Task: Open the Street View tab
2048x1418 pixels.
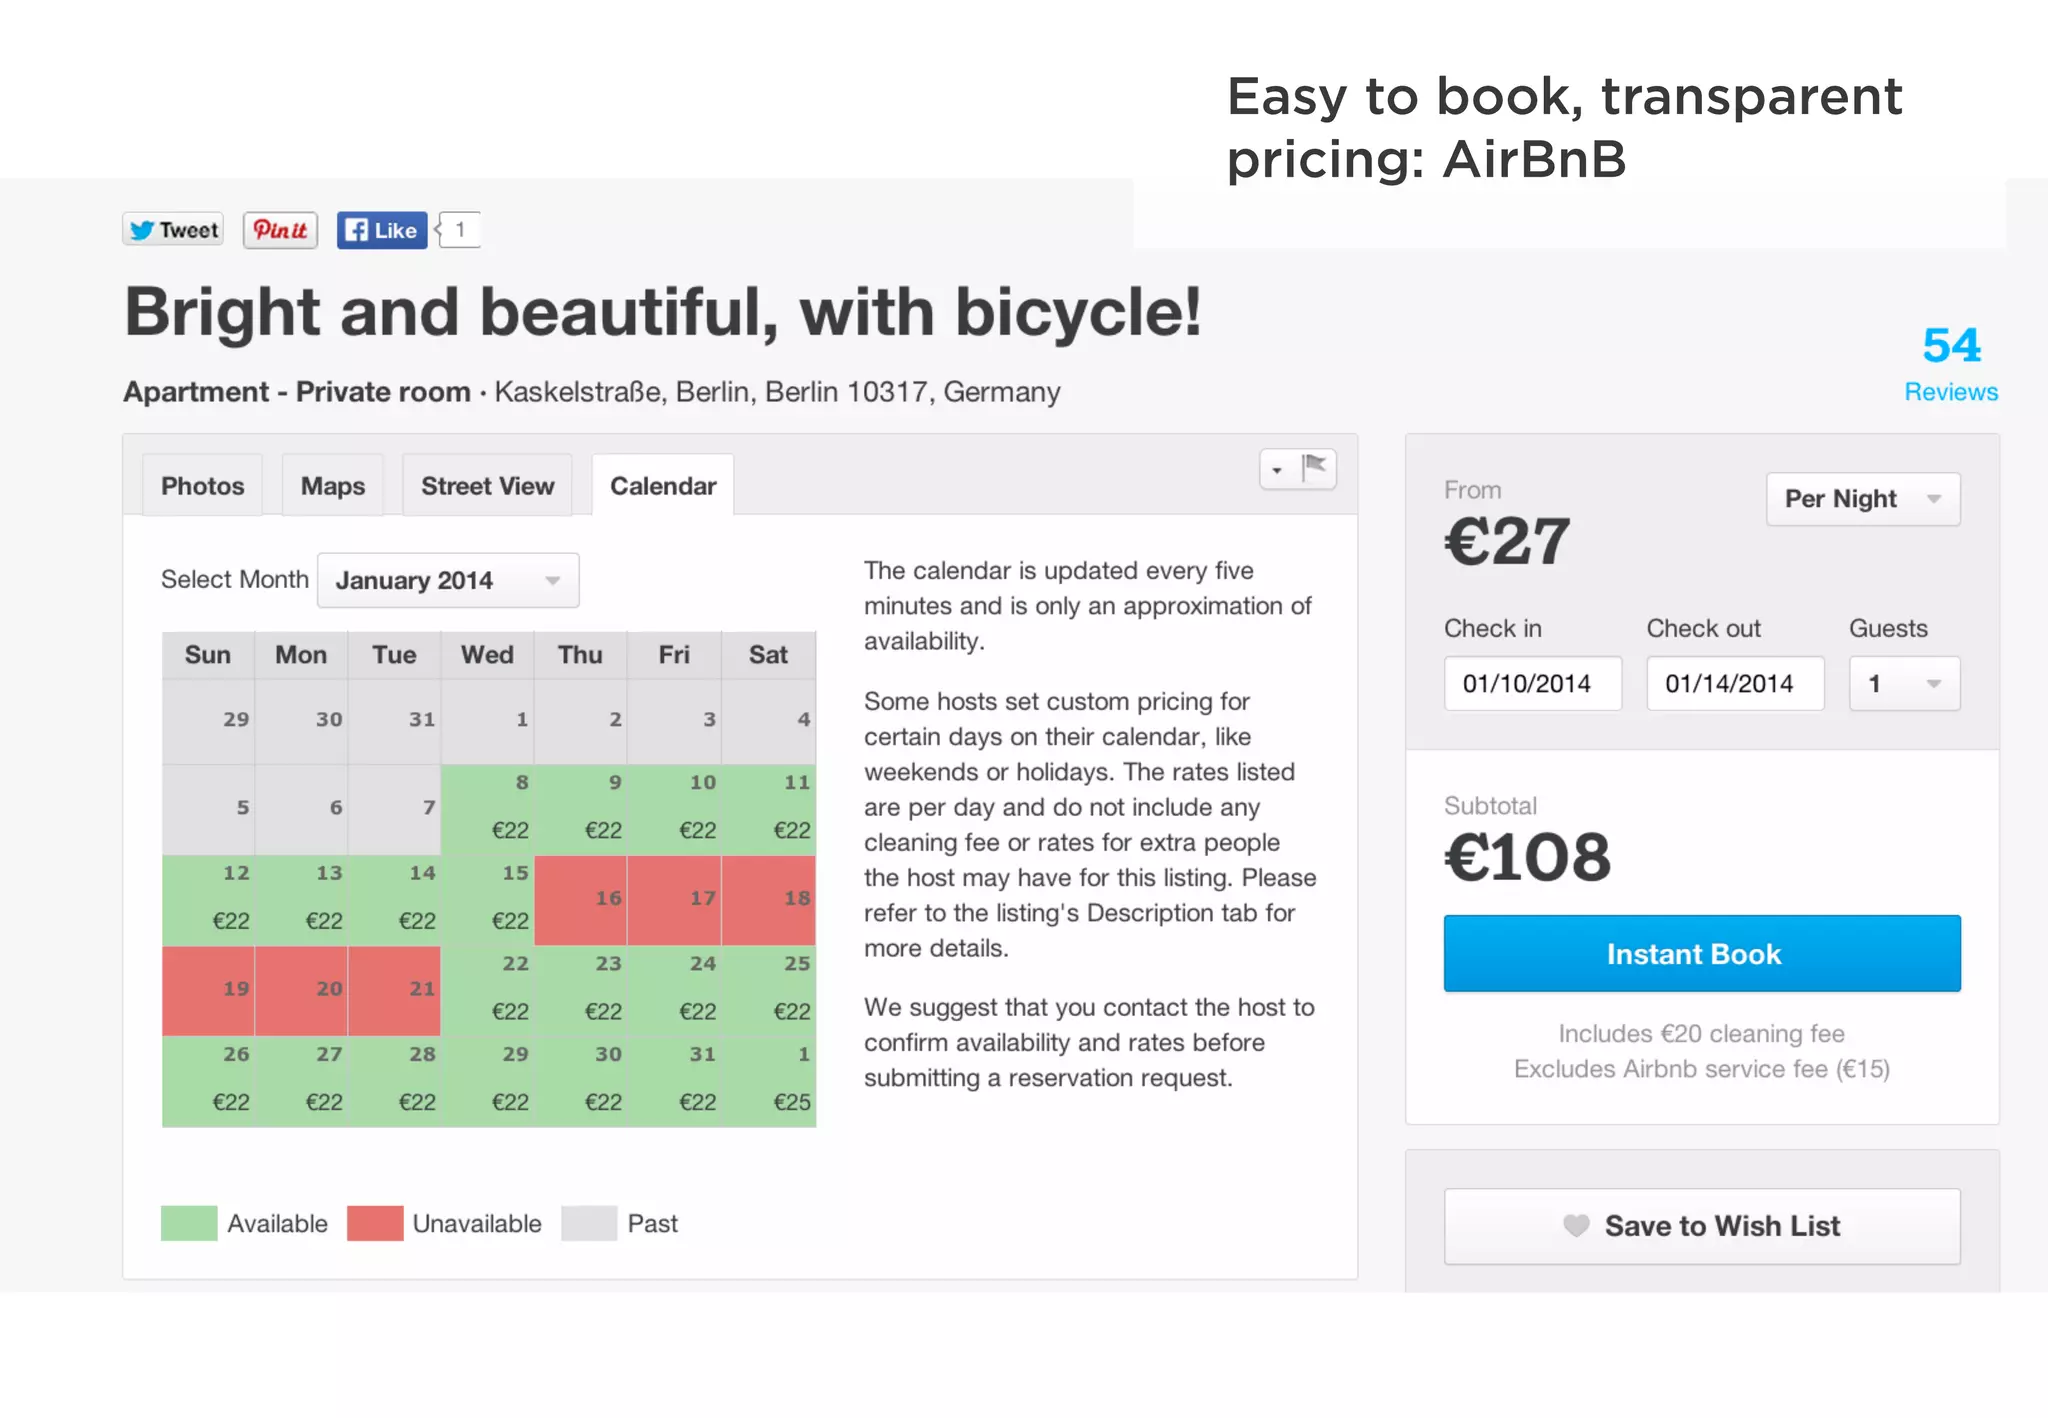Action: pyautogui.click(x=487, y=485)
